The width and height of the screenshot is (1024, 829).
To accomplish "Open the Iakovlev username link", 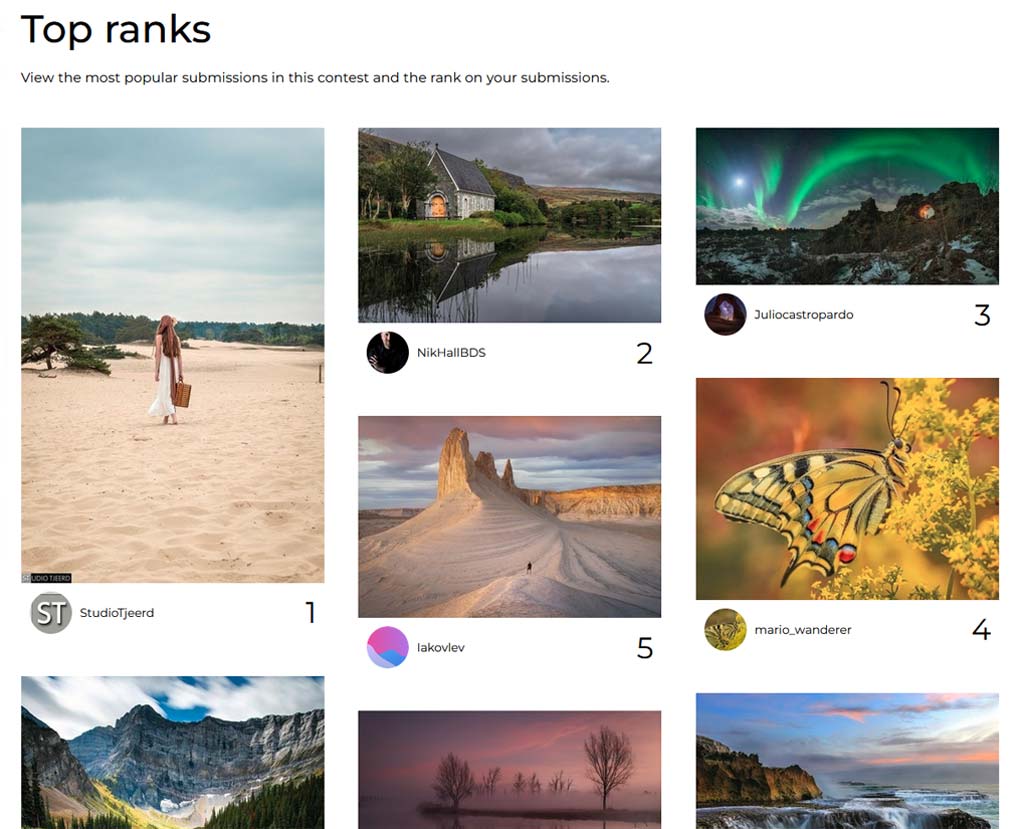I will [x=440, y=647].
